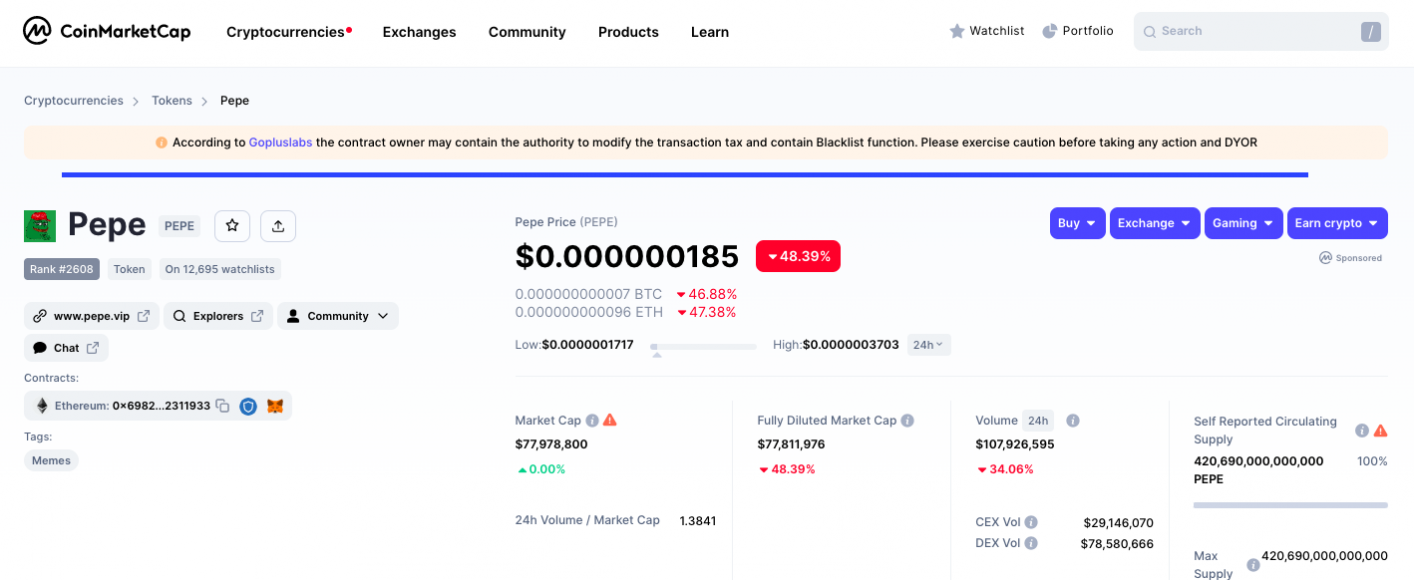Click the blue loading progress bar

tap(685, 175)
